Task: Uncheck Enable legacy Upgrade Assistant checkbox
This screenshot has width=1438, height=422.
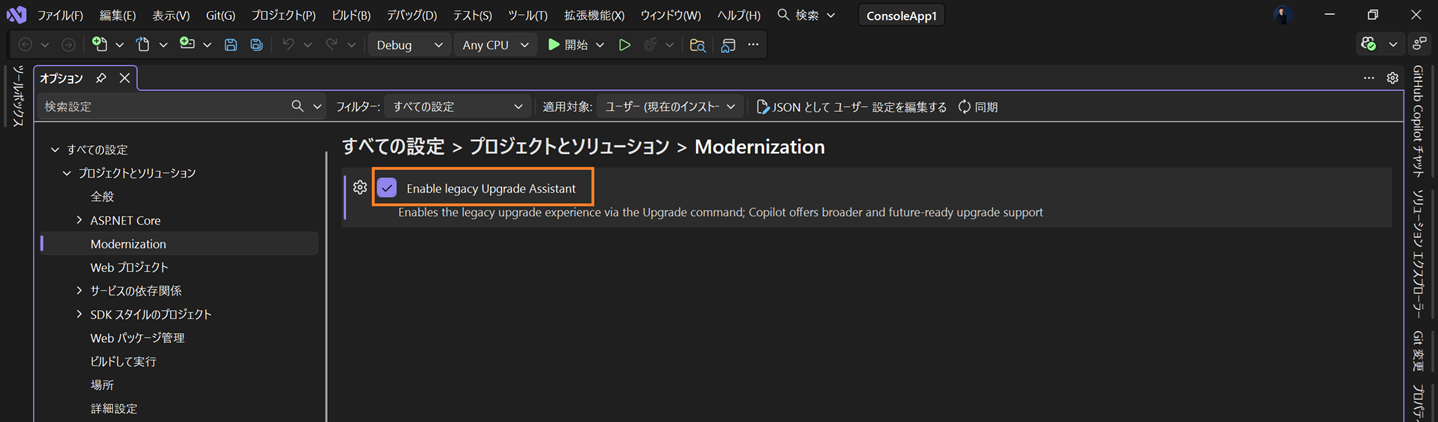Action: pos(387,188)
